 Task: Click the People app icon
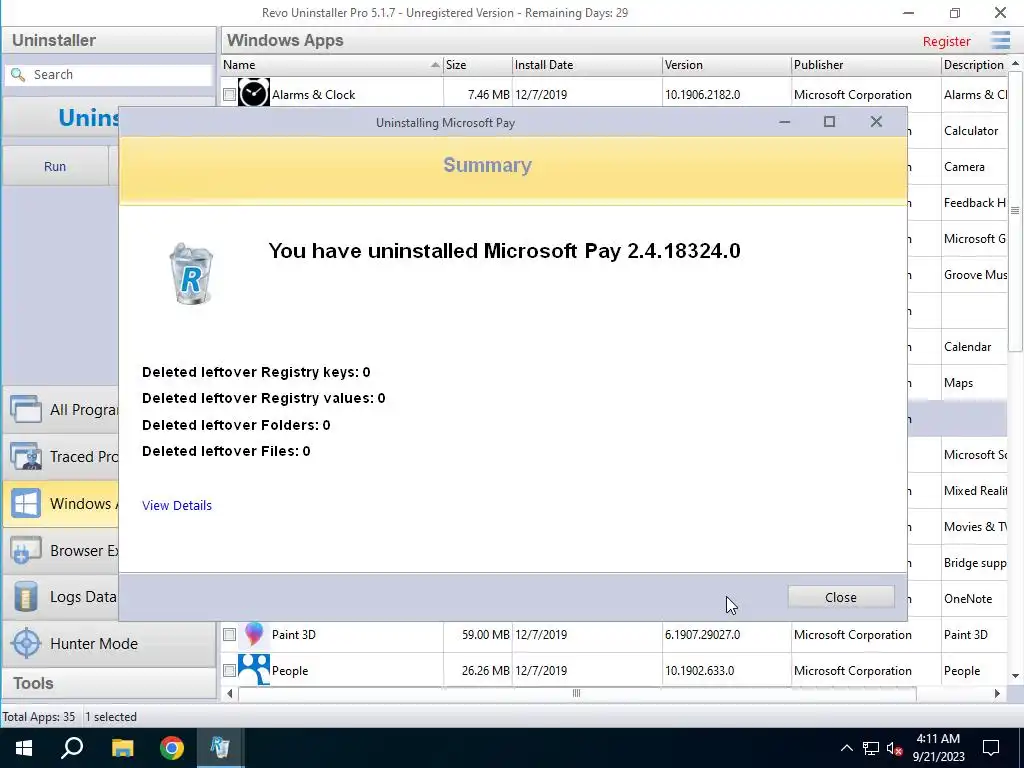point(253,669)
